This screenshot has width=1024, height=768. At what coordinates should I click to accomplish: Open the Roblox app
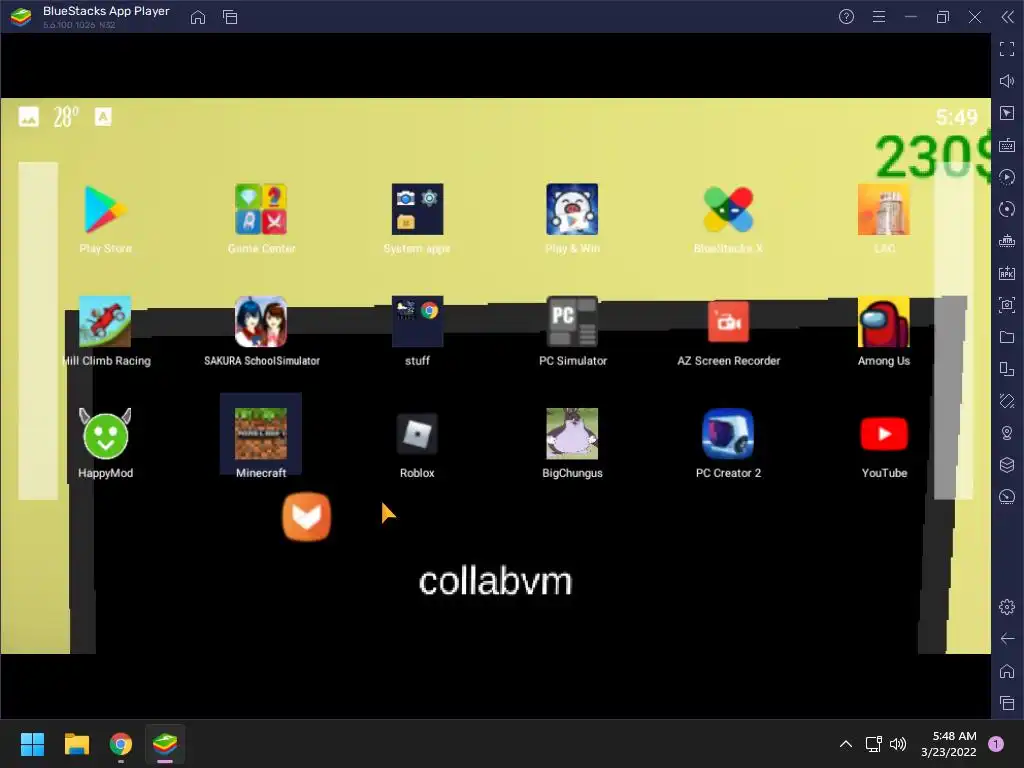point(417,434)
